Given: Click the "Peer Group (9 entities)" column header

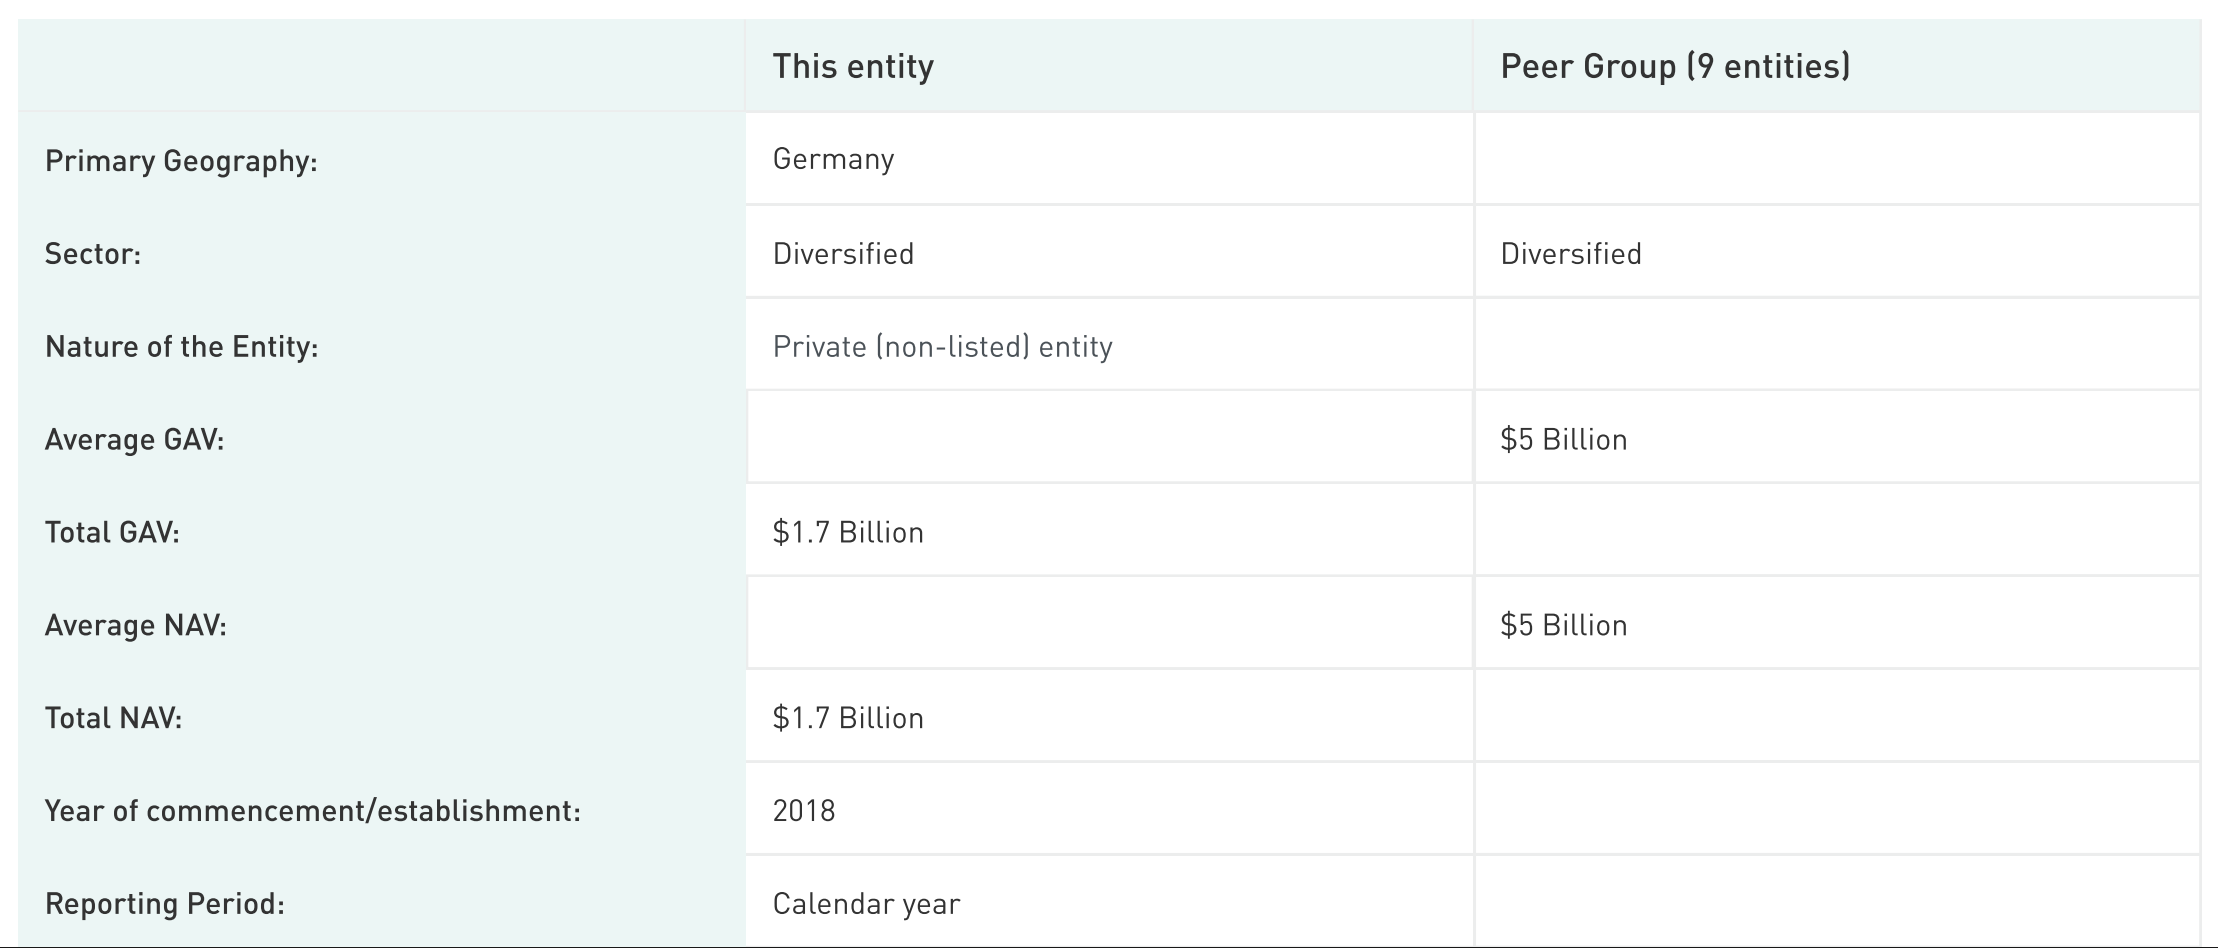Looking at the screenshot, I should pyautogui.click(x=1675, y=66).
